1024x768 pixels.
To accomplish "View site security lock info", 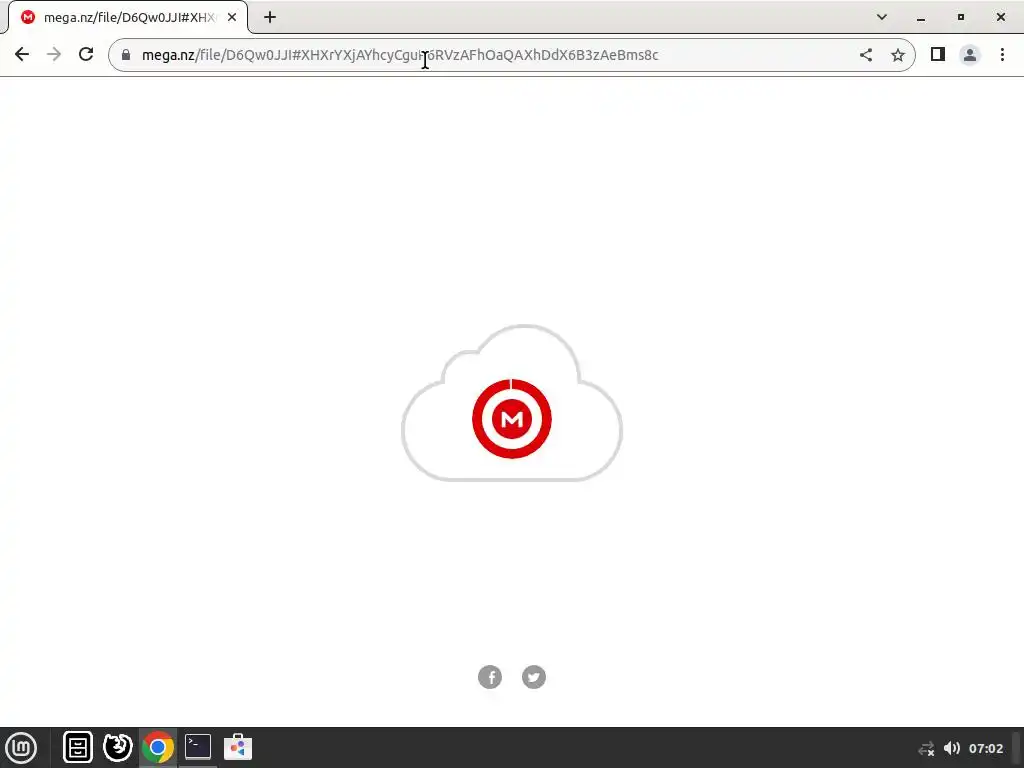I will coord(126,55).
